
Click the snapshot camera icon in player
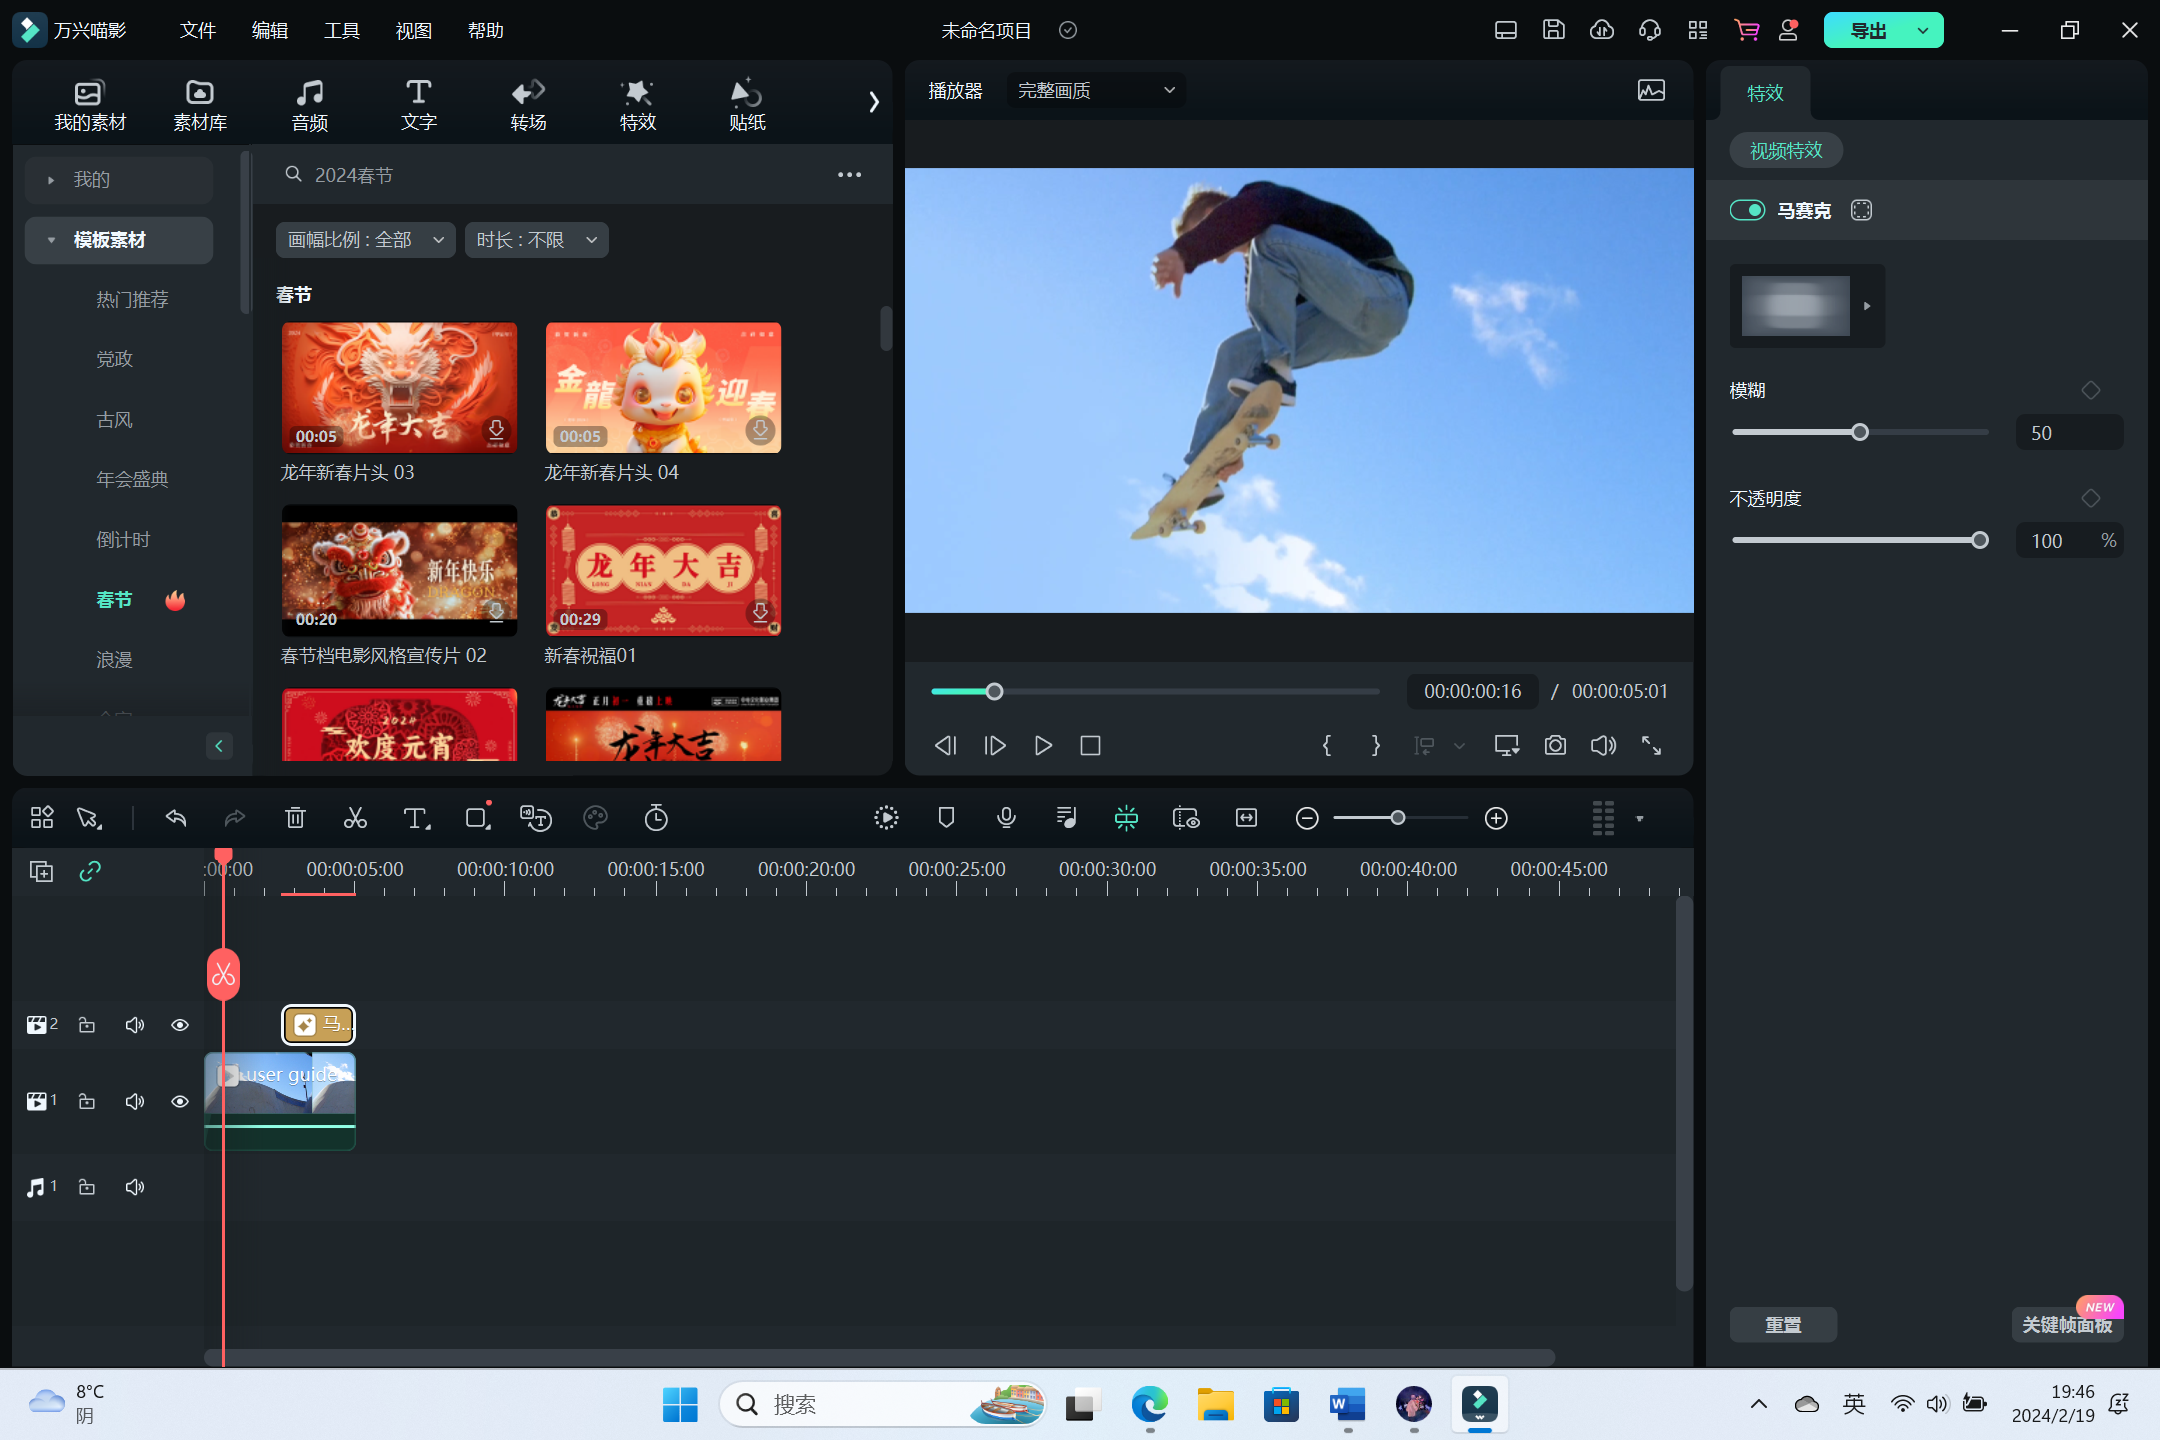coord(1555,746)
